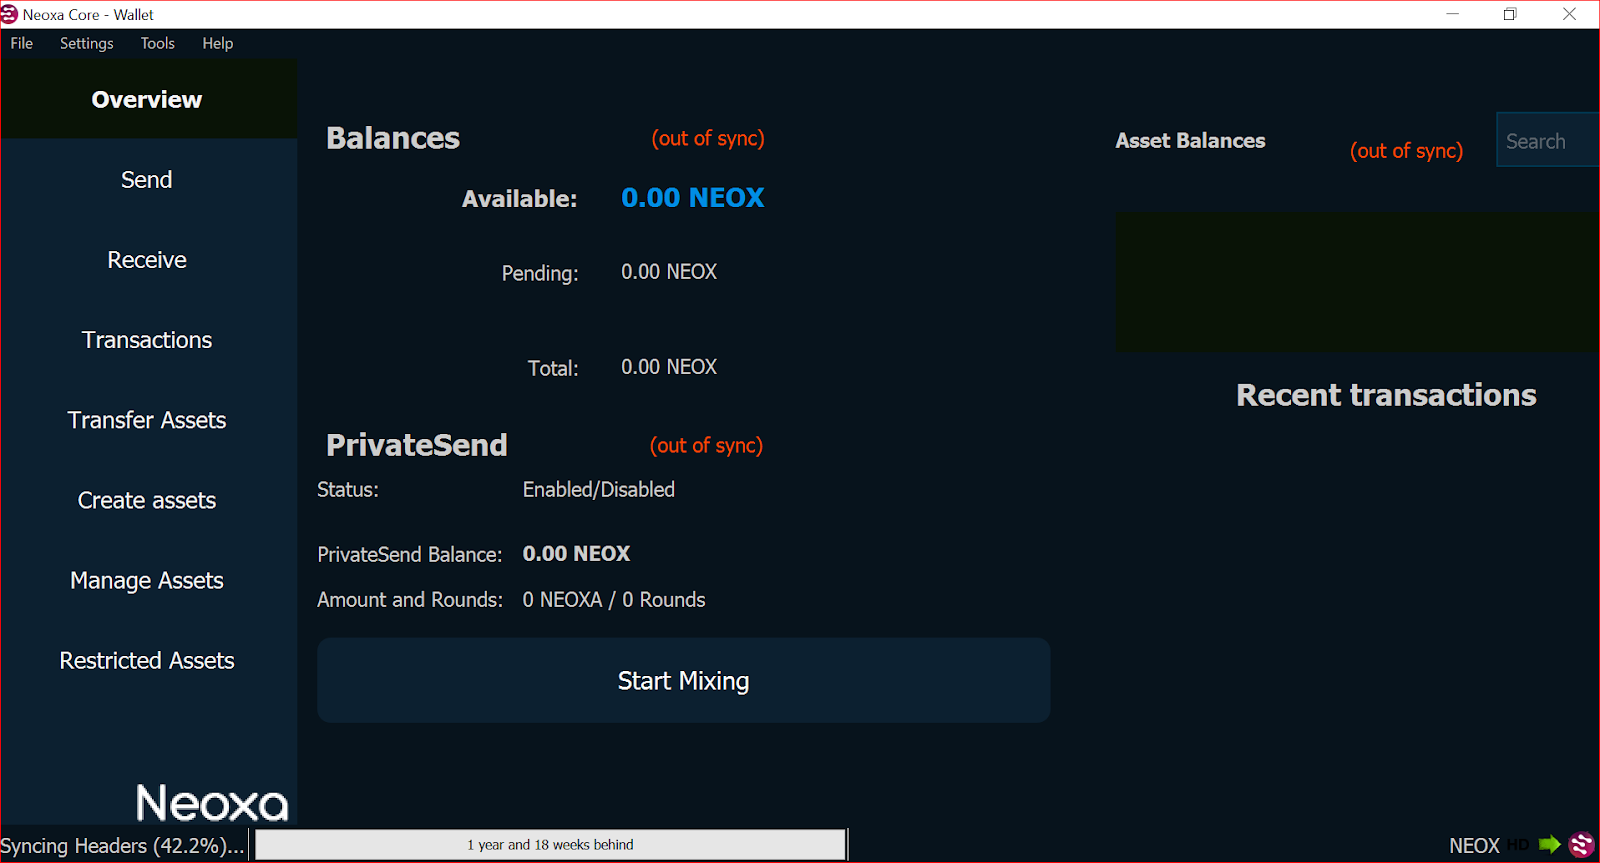Open the File menu

[22, 43]
